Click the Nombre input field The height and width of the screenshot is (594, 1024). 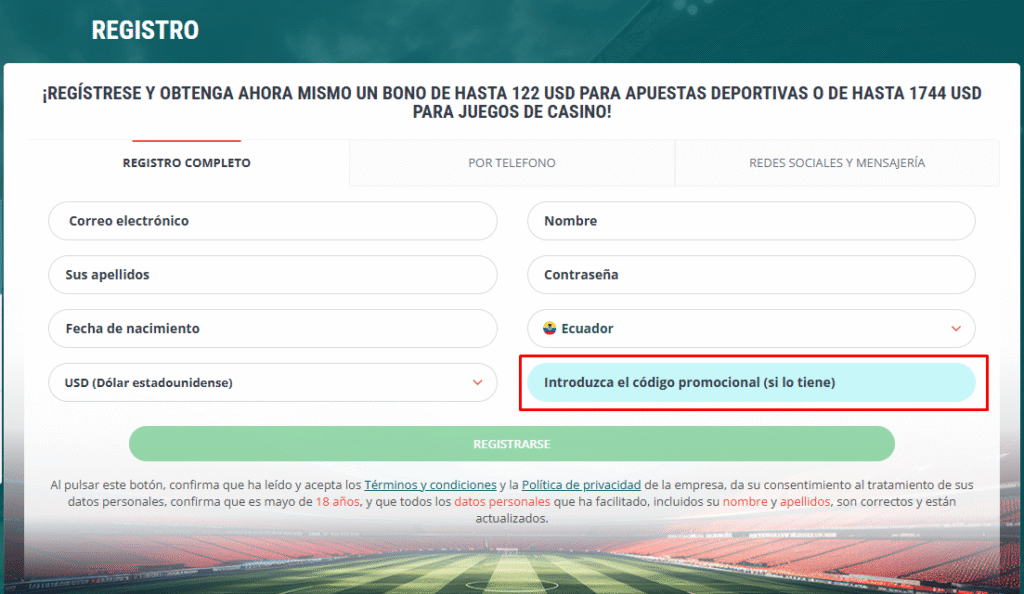[750, 221]
